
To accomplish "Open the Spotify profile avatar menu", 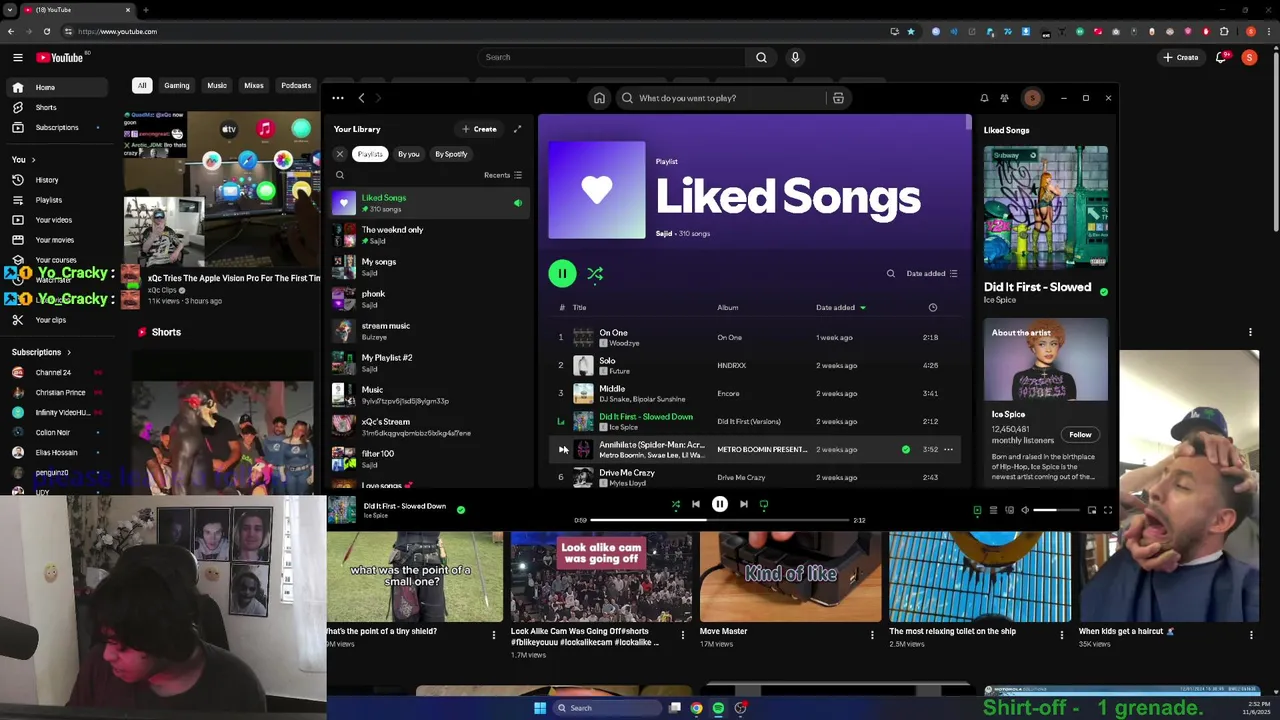I will pos(1032,98).
